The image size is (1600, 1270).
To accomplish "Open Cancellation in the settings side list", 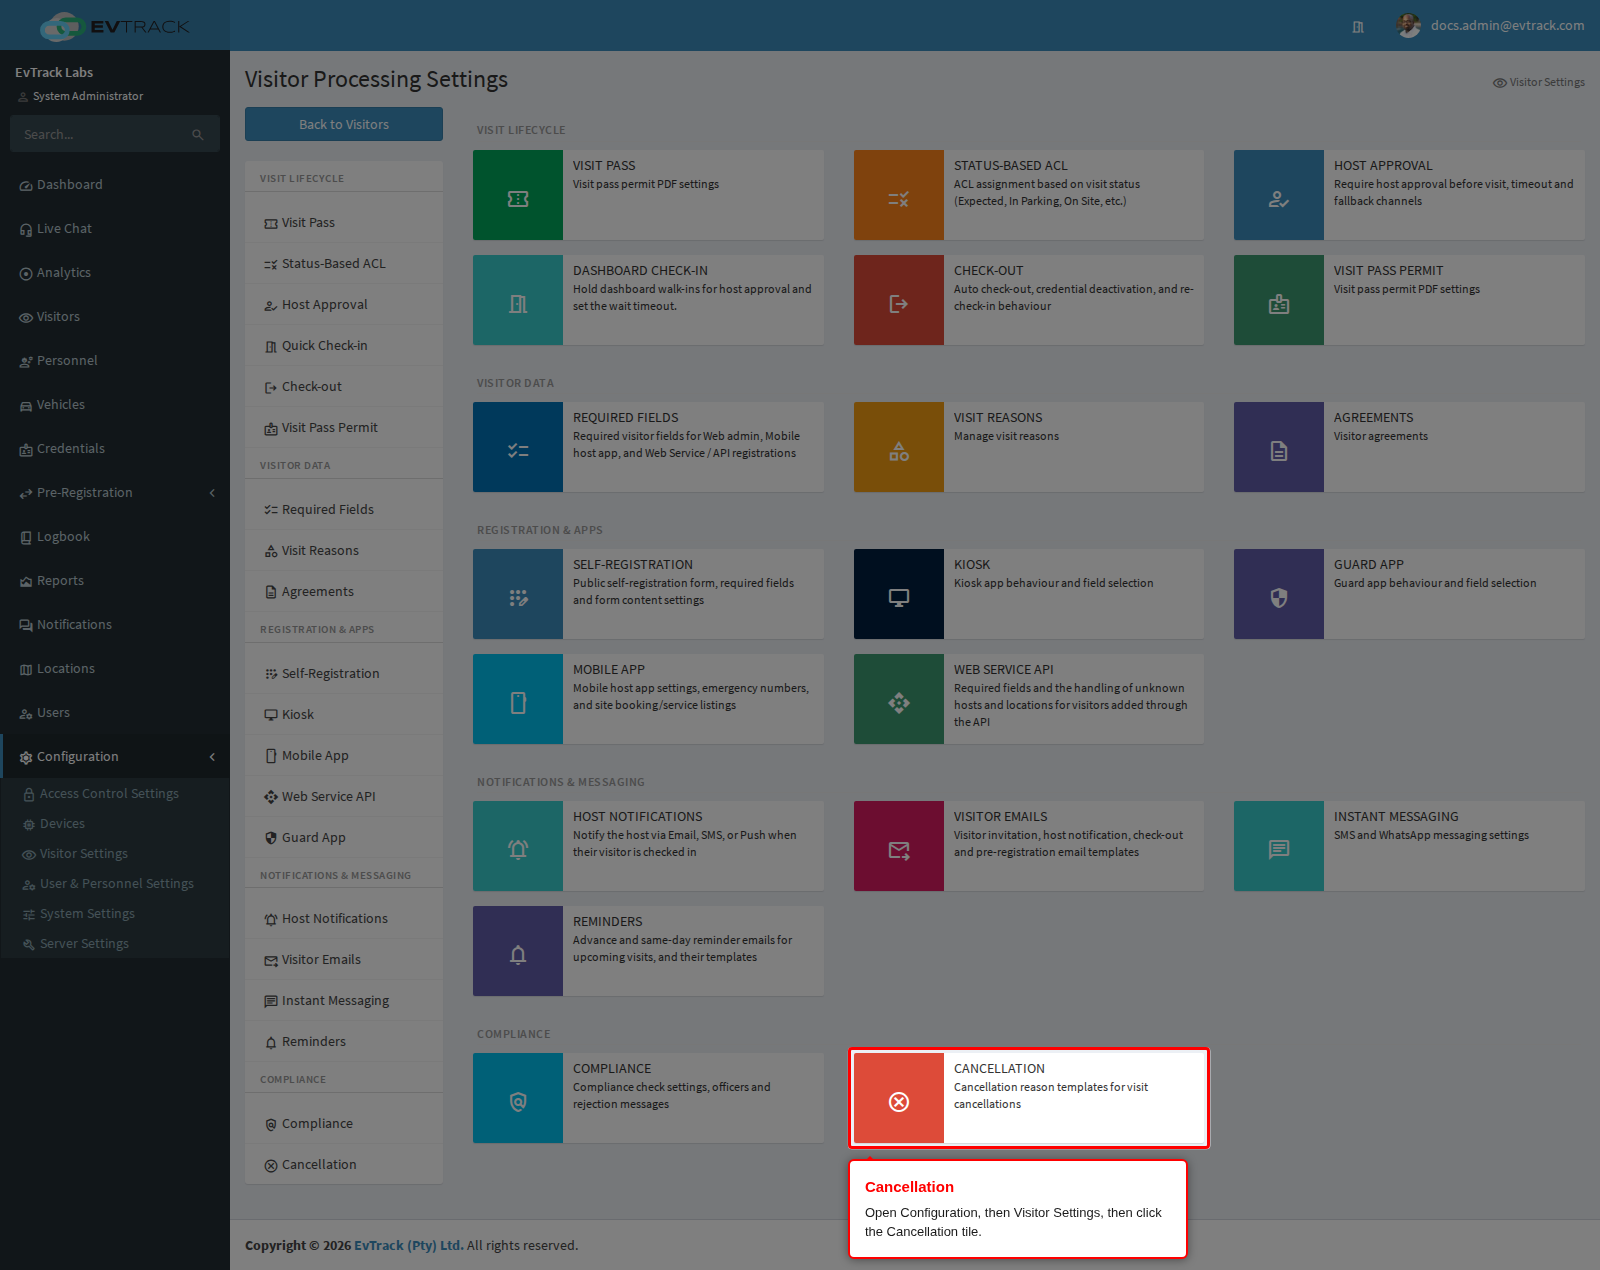I will click(x=344, y=1165).
